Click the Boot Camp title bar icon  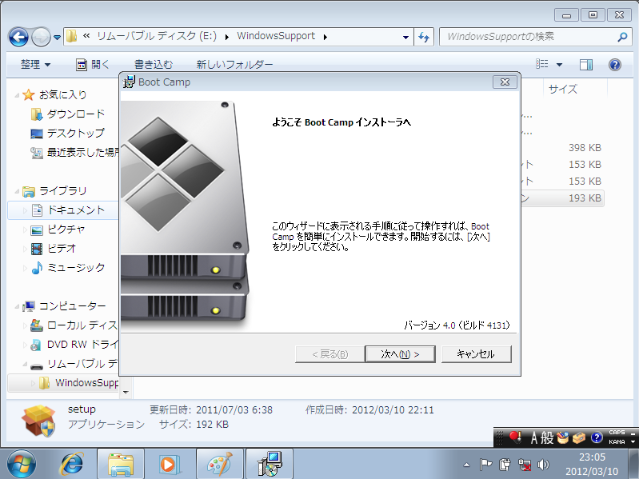(x=129, y=82)
